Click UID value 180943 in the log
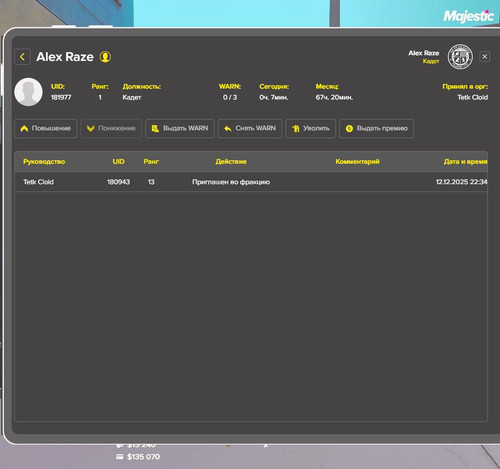The width and height of the screenshot is (500, 469). coord(118,182)
